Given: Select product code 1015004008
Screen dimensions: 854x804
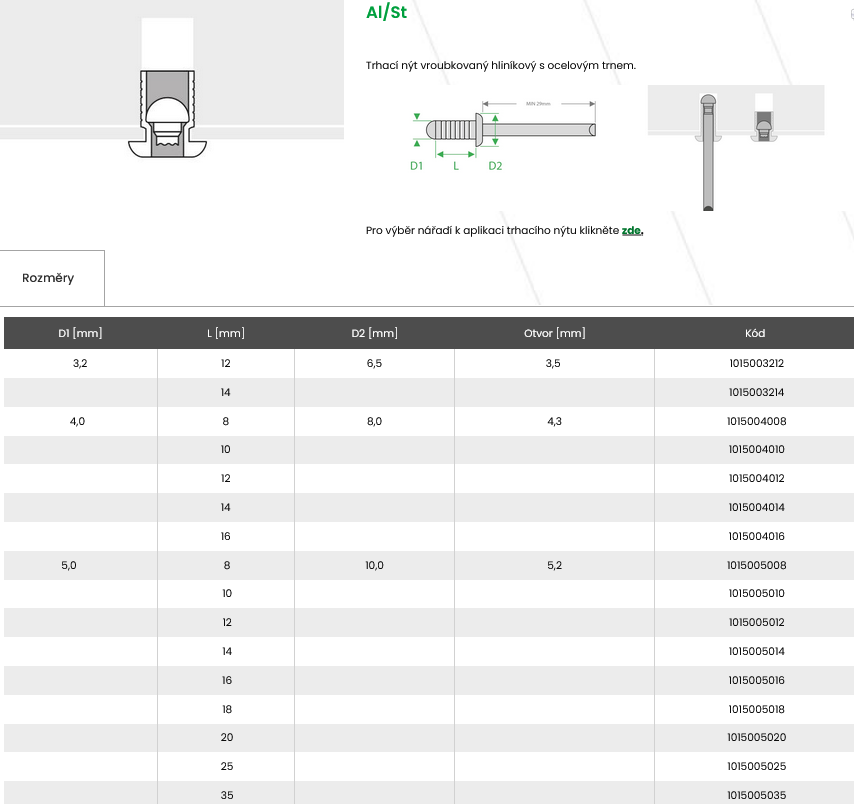Looking at the screenshot, I should pos(757,421).
